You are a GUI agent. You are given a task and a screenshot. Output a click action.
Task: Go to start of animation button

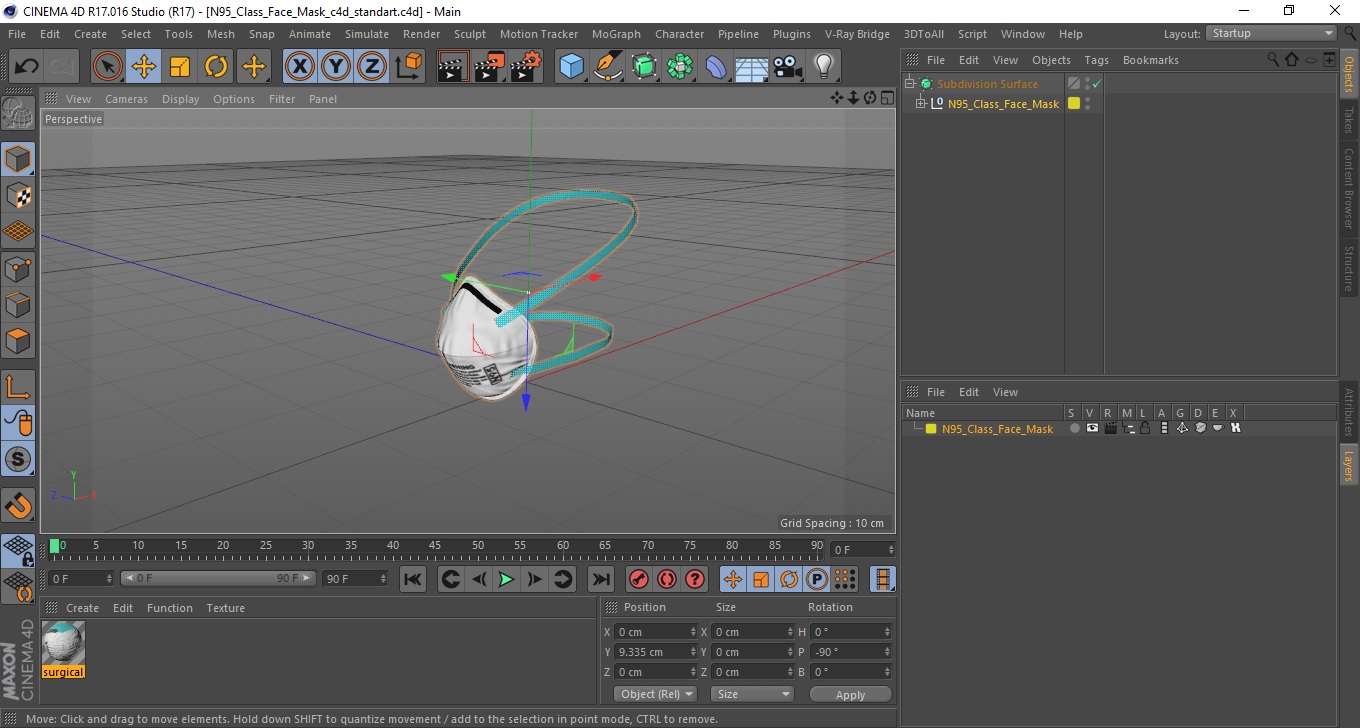[412, 579]
